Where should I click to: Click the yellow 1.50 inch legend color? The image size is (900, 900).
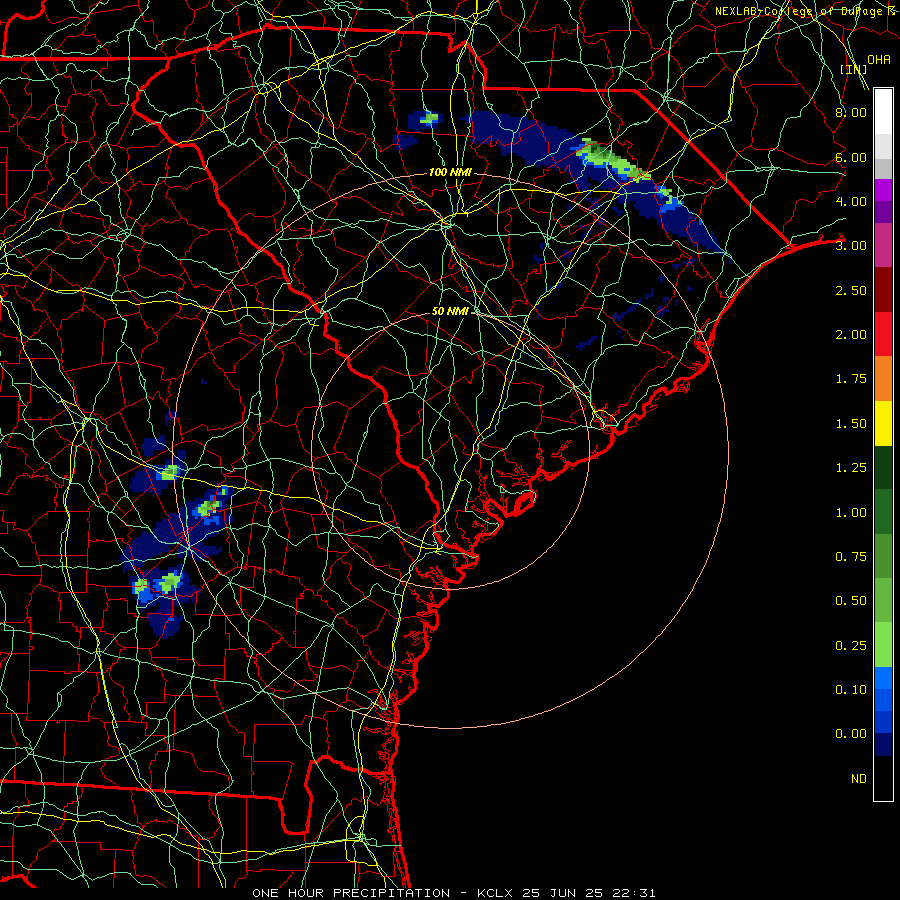[883, 424]
